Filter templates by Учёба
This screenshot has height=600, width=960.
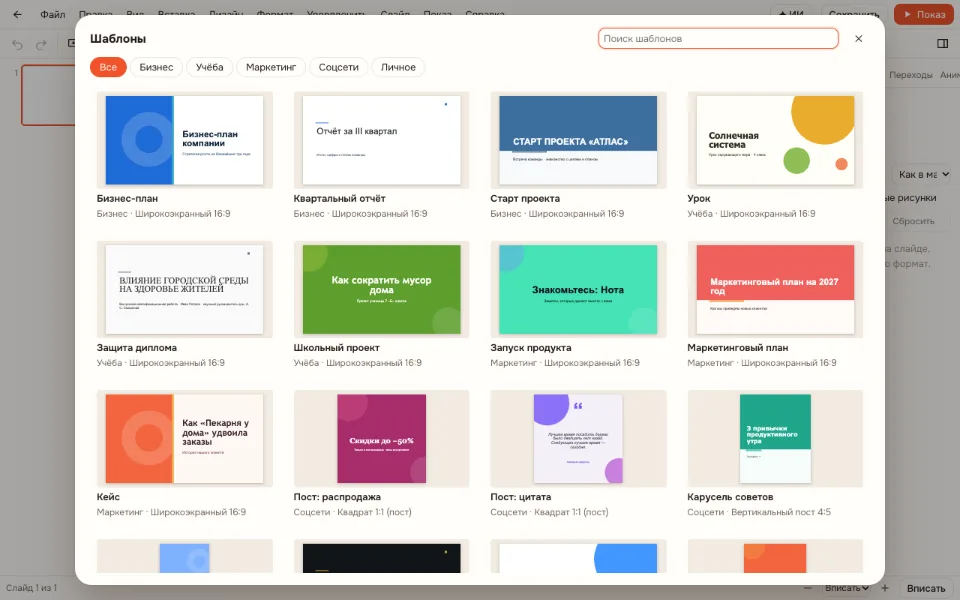[x=209, y=67]
